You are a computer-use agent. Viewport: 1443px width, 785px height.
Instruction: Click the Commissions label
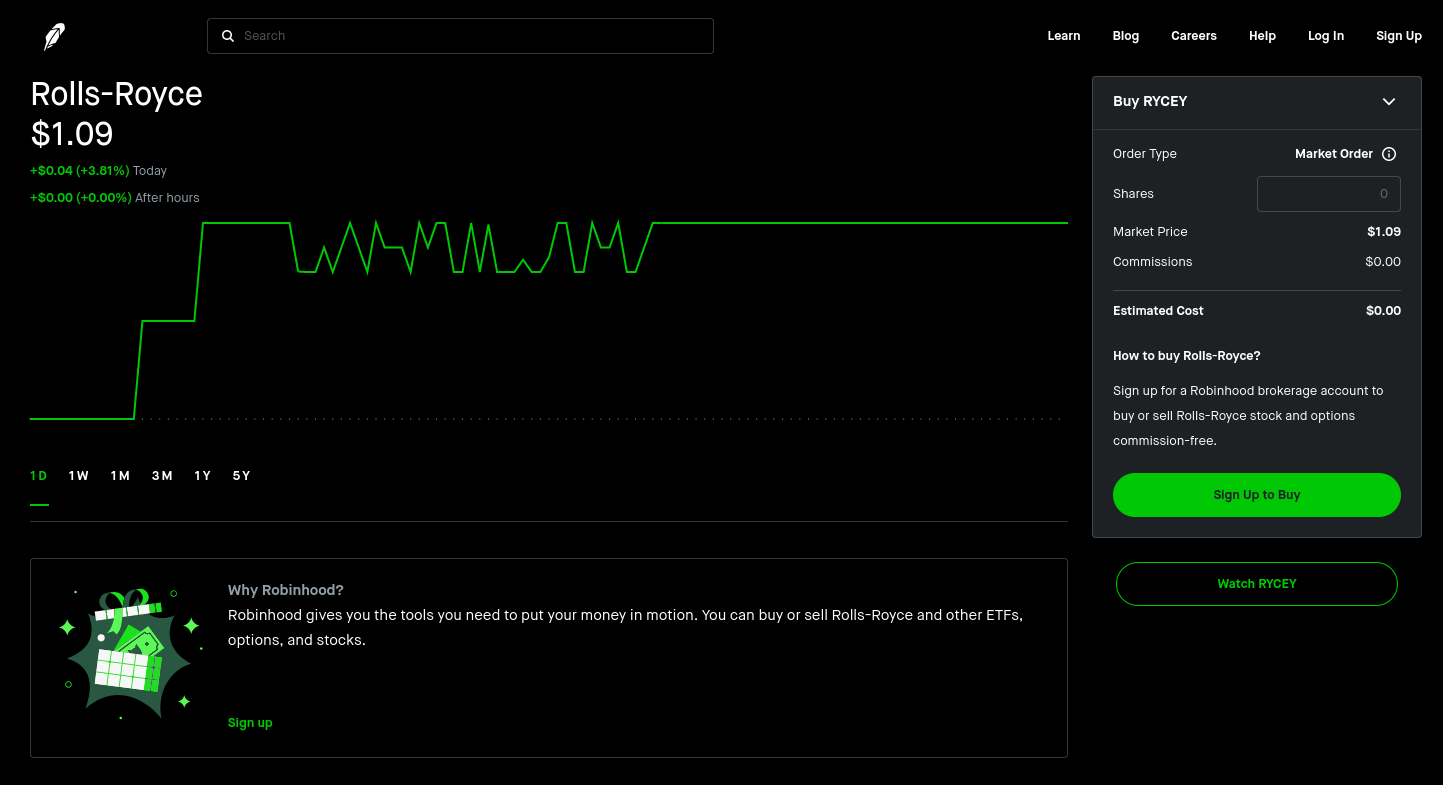click(x=1153, y=262)
